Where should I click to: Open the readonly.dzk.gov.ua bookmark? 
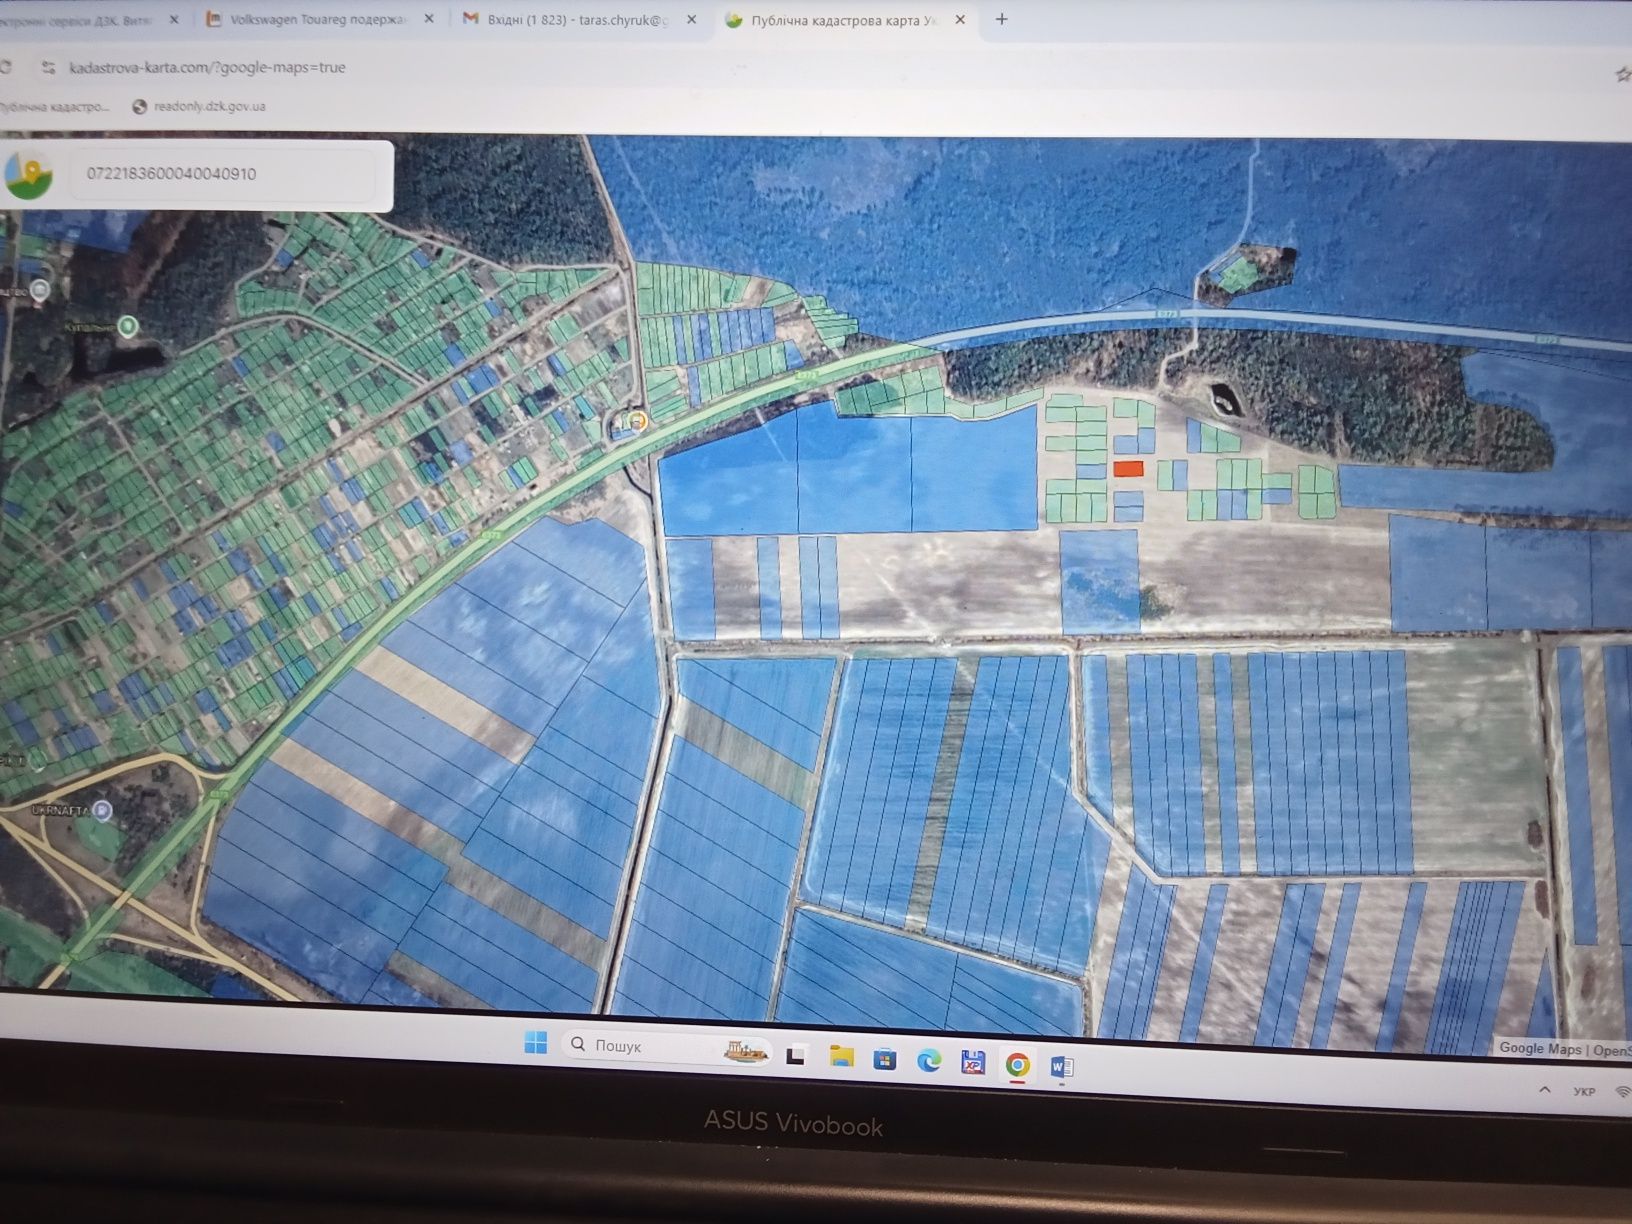(199, 106)
